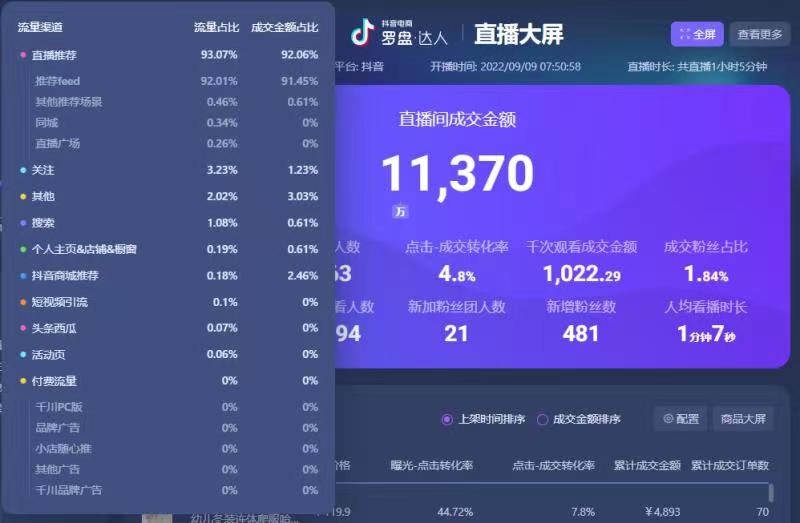The height and width of the screenshot is (523, 800).
Task: Click the purple dot beside 搜索
Action: tap(23, 223)
